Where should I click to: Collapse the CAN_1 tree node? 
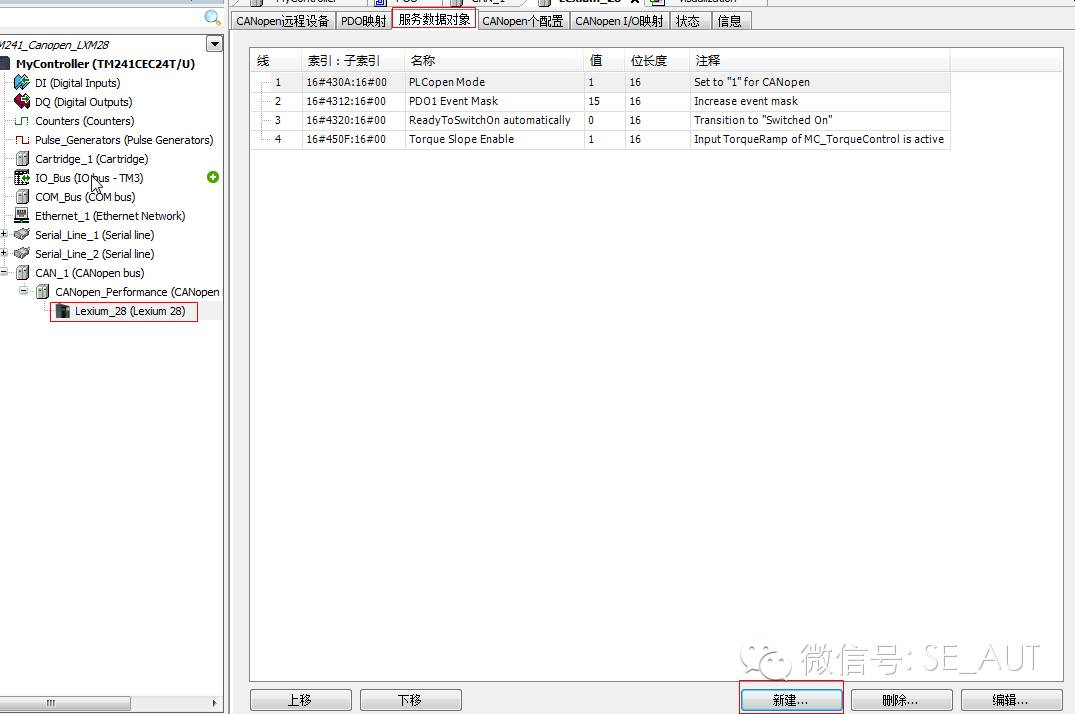coord(4,272)
